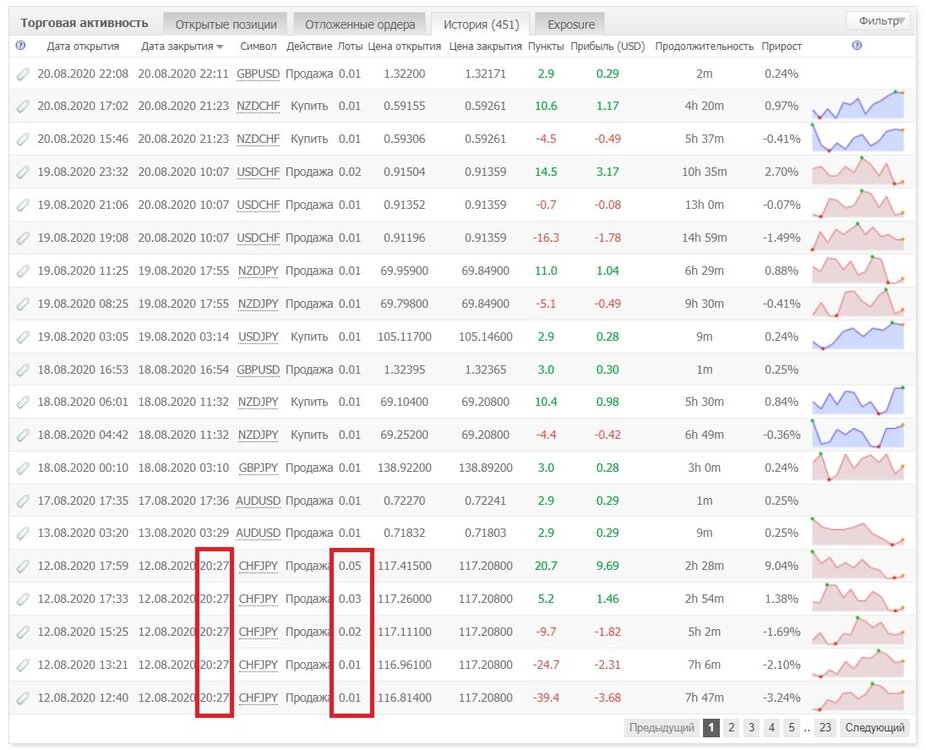
Task: Go to page 2 of history
Action: coord(731,727)
